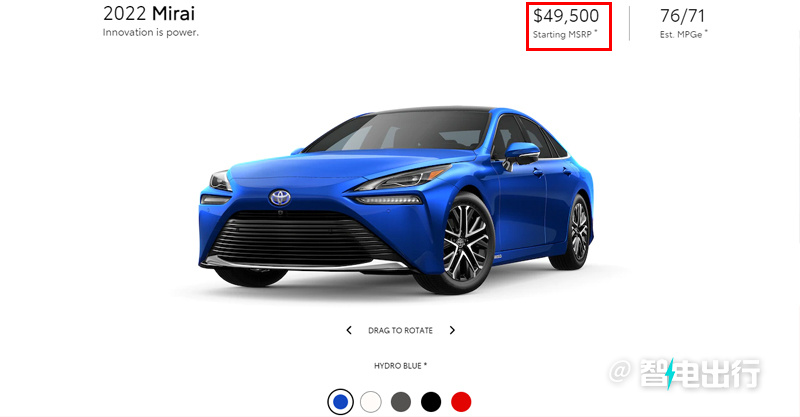Click the Drag to Rotate label
Screen dimensions: 800x417
tap(401, 331)
